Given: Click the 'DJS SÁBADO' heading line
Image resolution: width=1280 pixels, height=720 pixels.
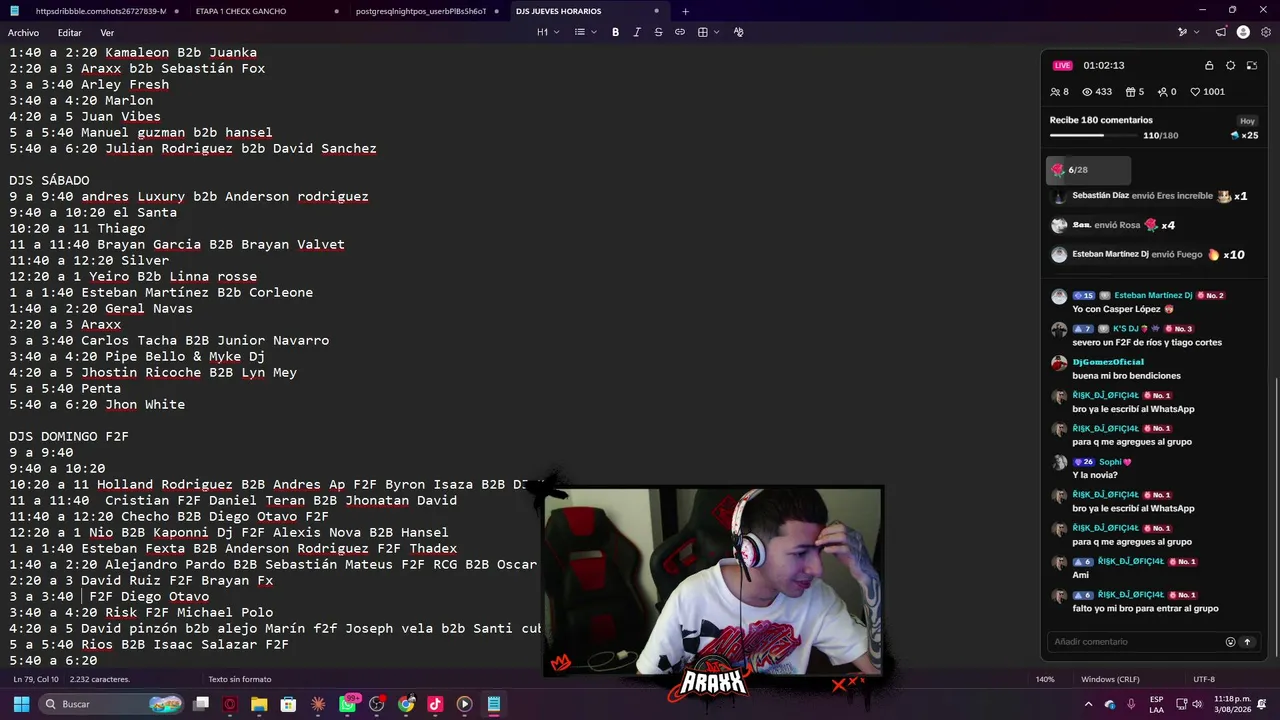Looking at the screenshot, I should (49, 181).
